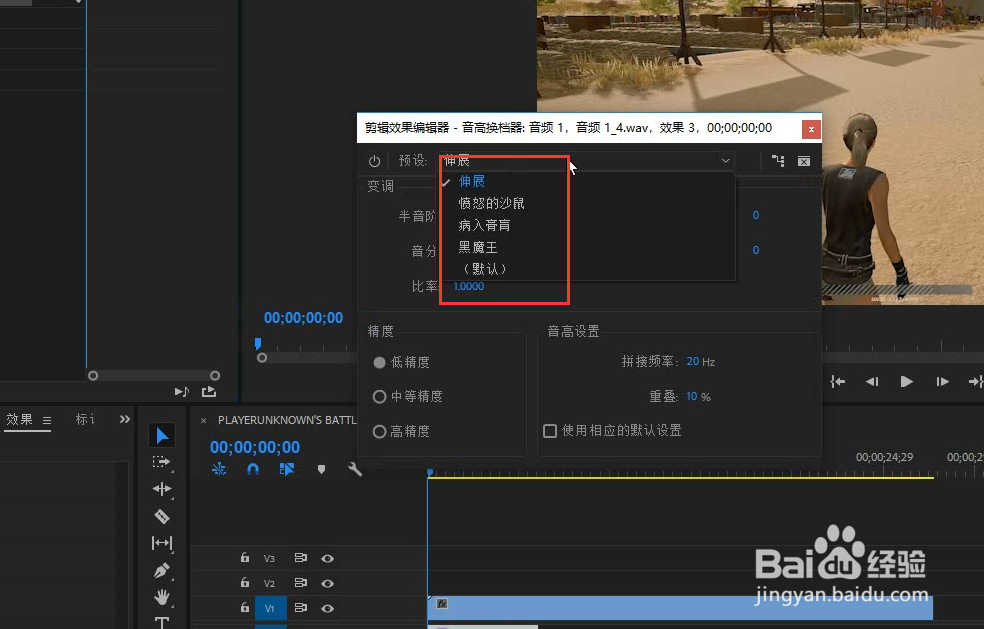The image size is (984, 629).
Task: Select the Slip tool
Action: pyautogui.click(x=162, y=542)
